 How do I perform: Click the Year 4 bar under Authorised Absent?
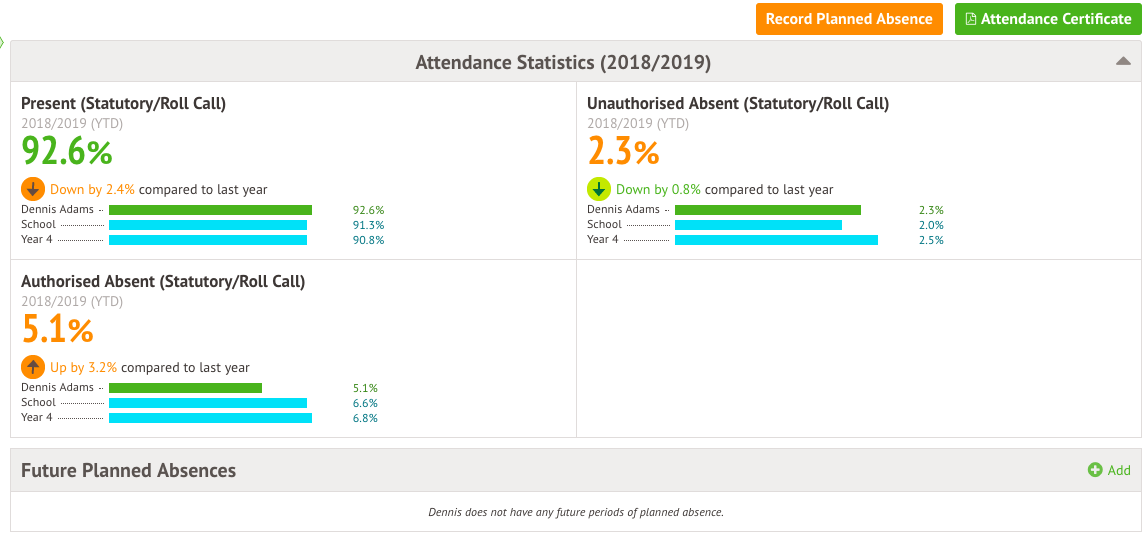click(x=210, y=418)
